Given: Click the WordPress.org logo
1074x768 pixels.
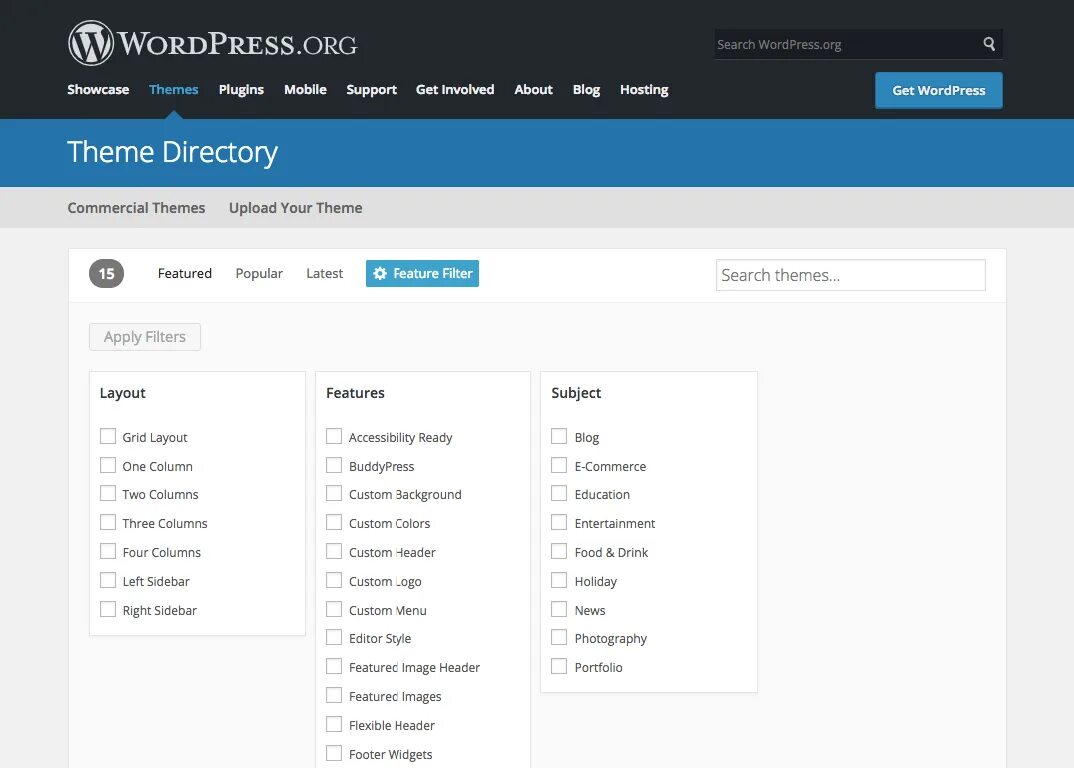Looking at the screenshot, I should (212, 43).
